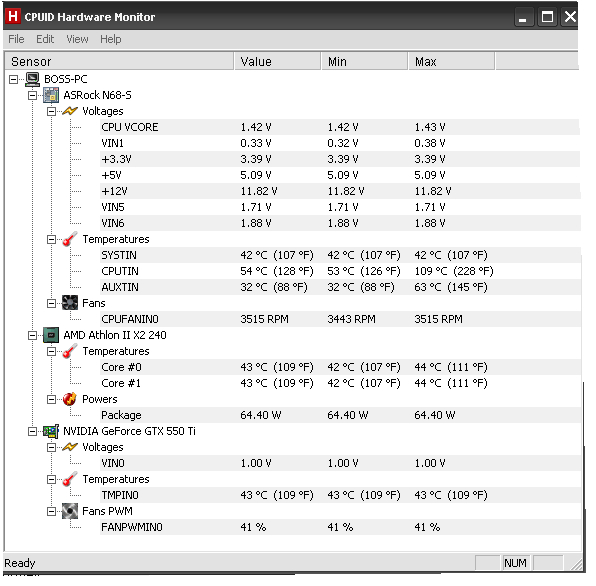Click the Fans category fan icon
The height and width of the screenshot is (586, 596).
[70, 303]
